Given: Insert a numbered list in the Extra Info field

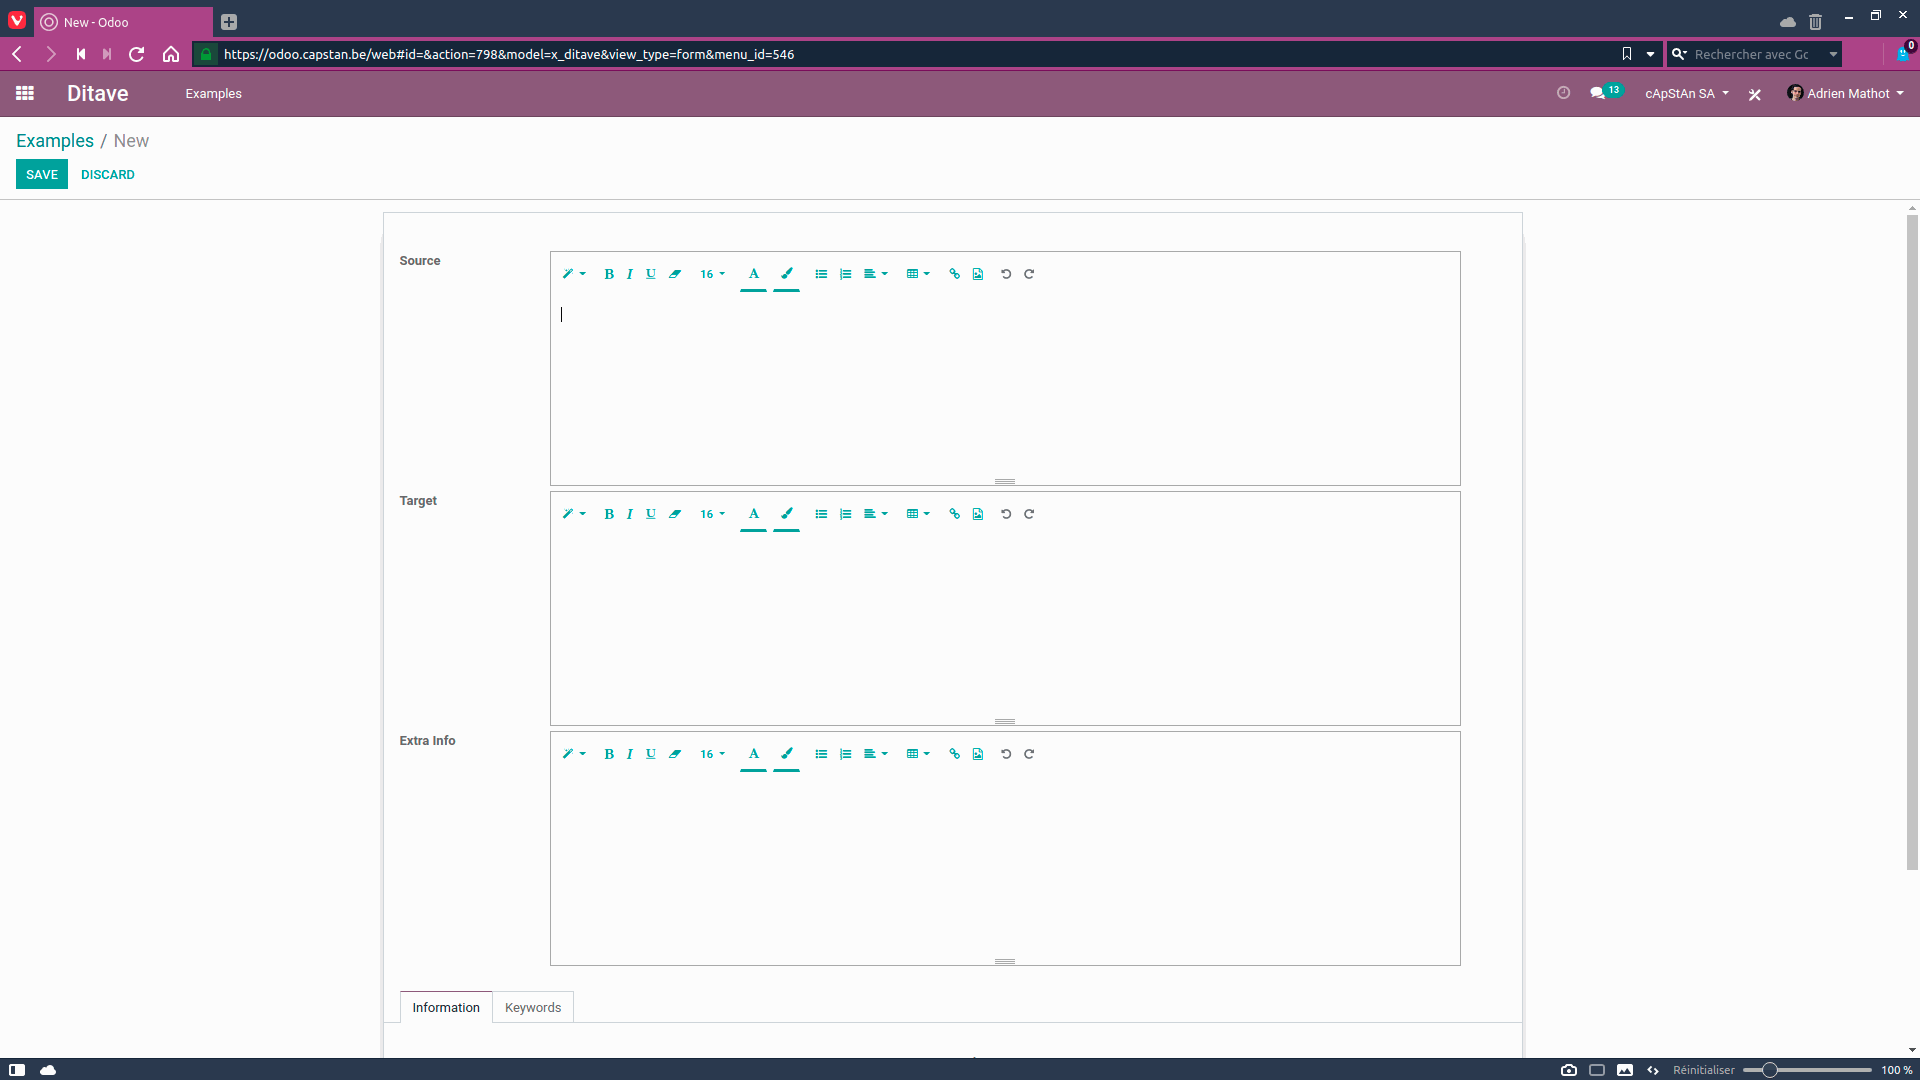Looking at the screenshot, I should [x=846, y=754].
